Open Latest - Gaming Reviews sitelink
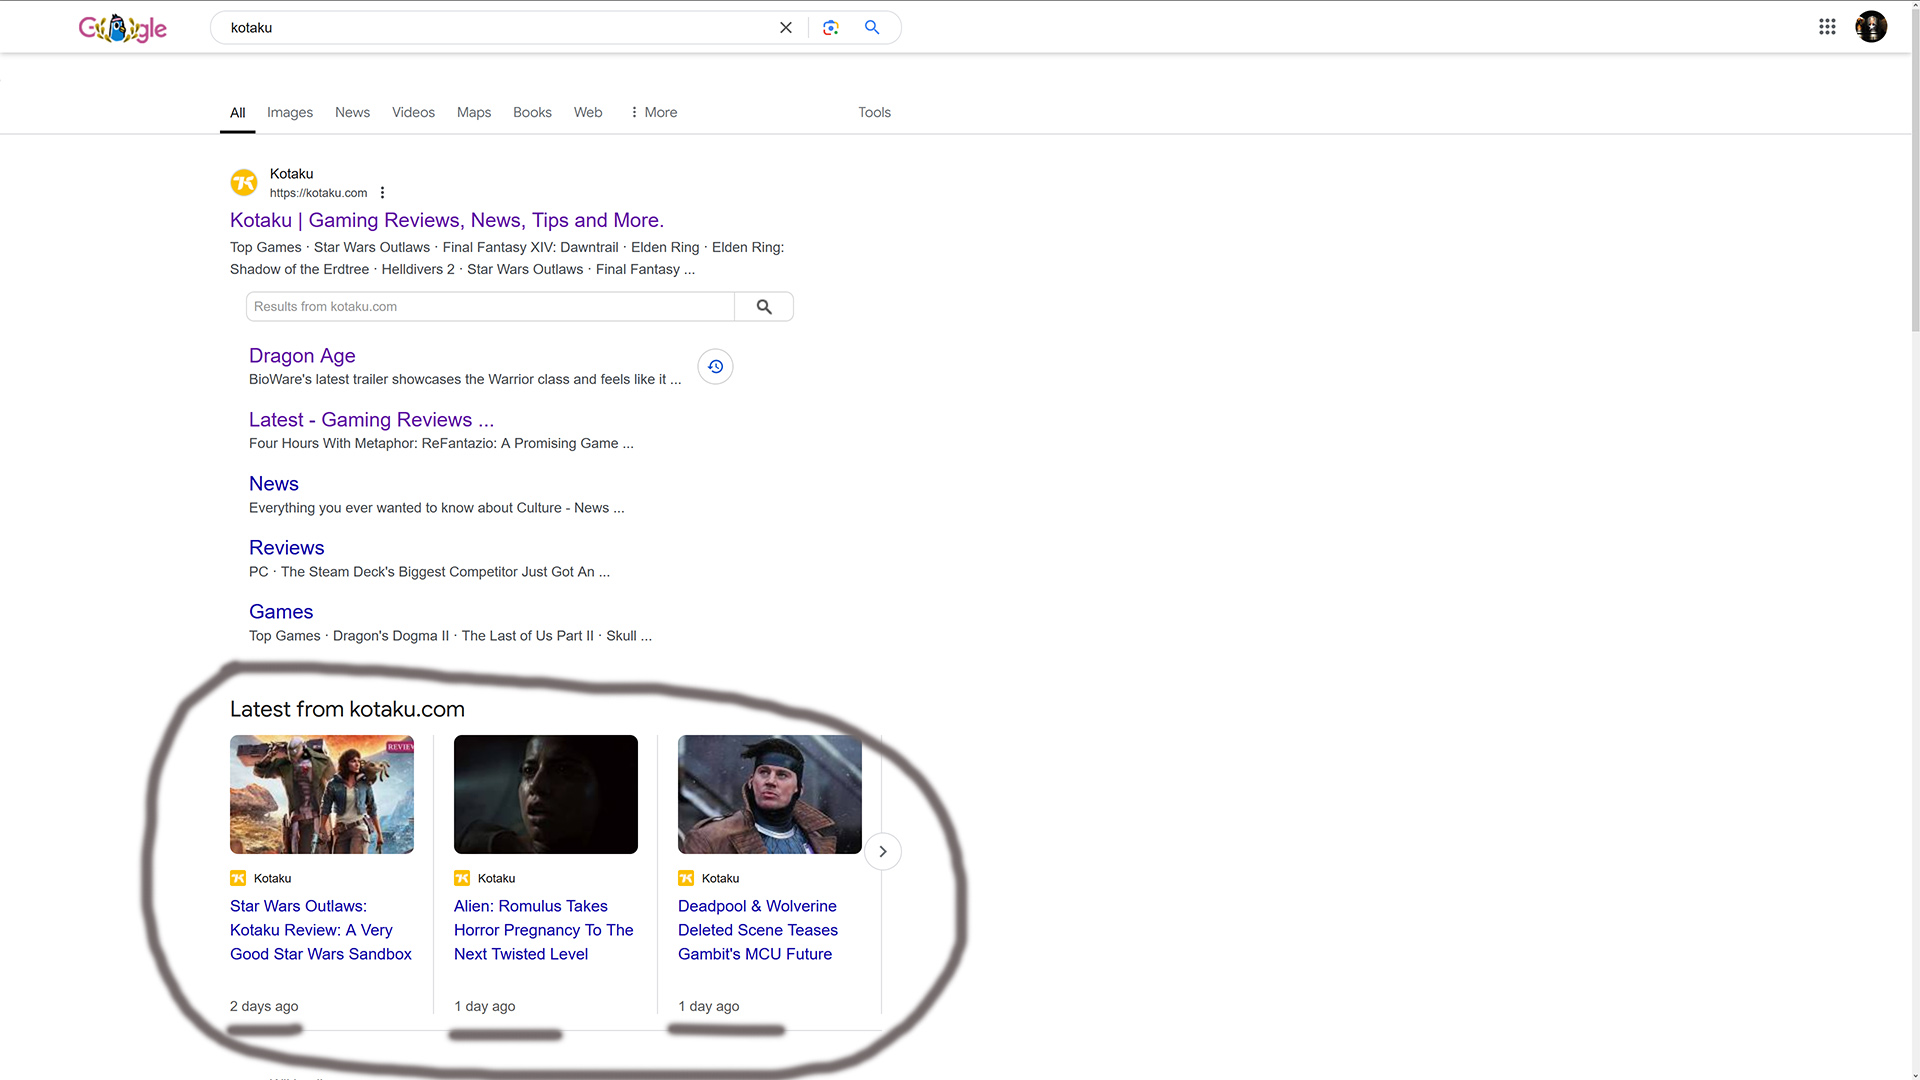 (371, 420)
